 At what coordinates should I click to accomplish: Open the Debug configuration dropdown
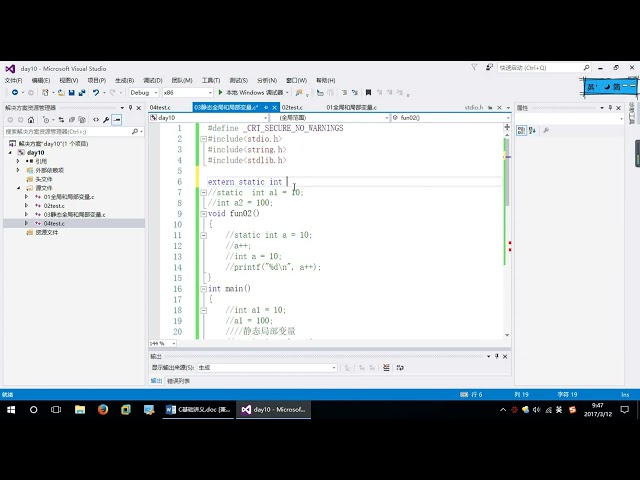pyautogui.click(x=144, y=93)
